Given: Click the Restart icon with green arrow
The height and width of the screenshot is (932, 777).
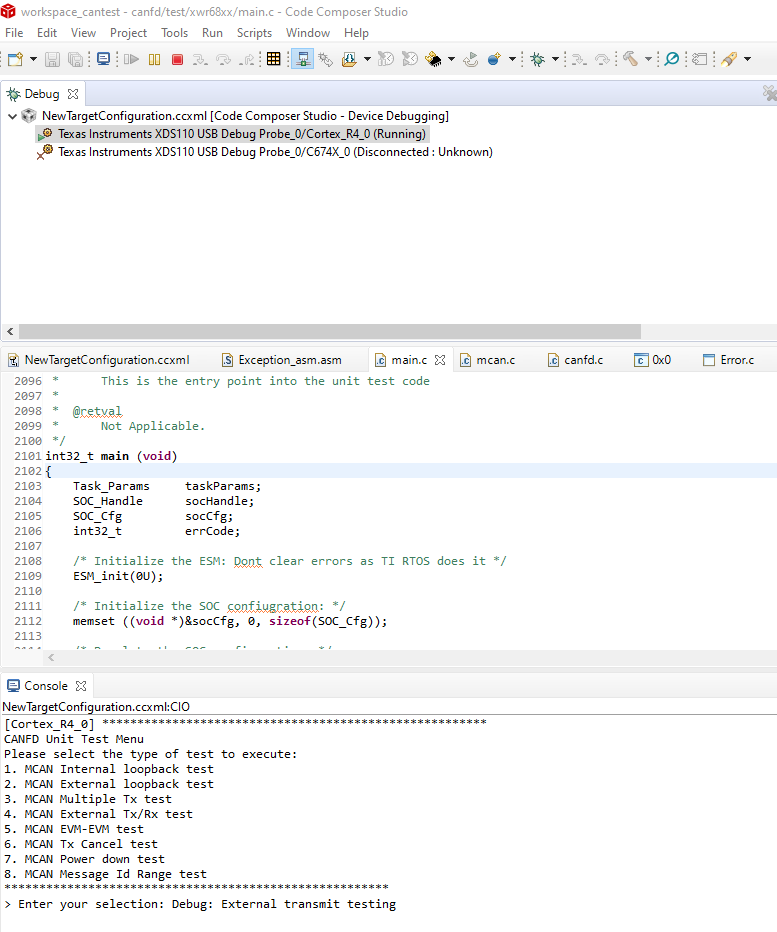Looking at the screenshot, I should click(471, 59).
